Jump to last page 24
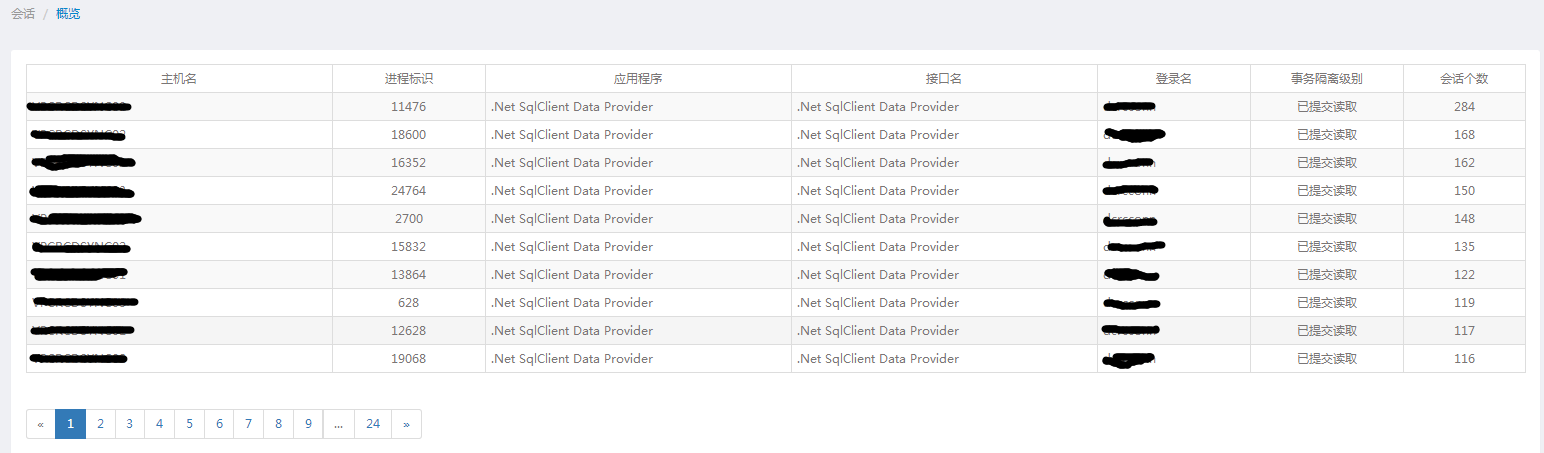Image resolution: width=1544 pixels, height=453 pixels. pyautogui.click(x=373, y=424)
